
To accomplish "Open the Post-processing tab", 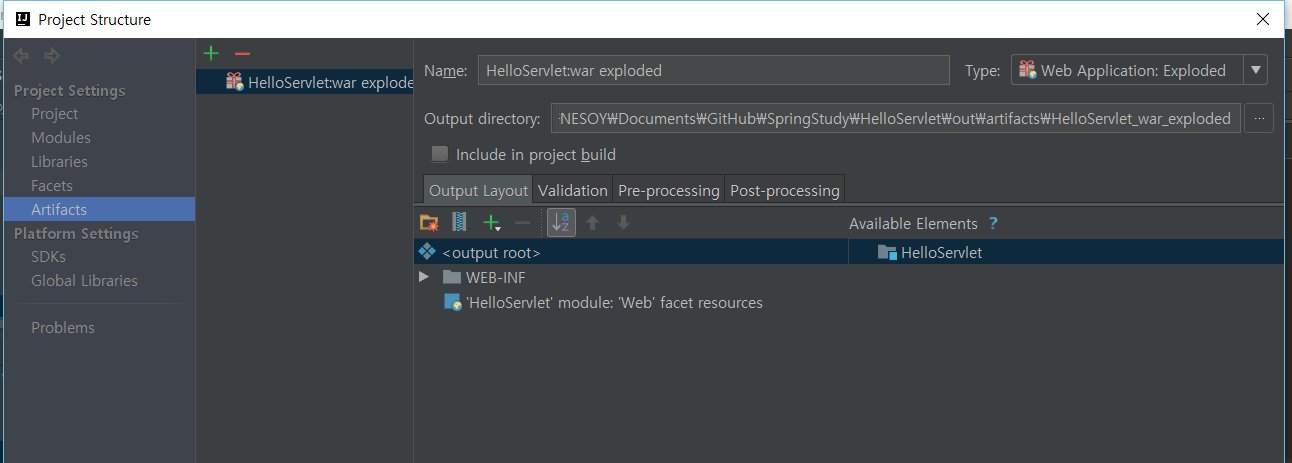I will click(x=785, y=190).
